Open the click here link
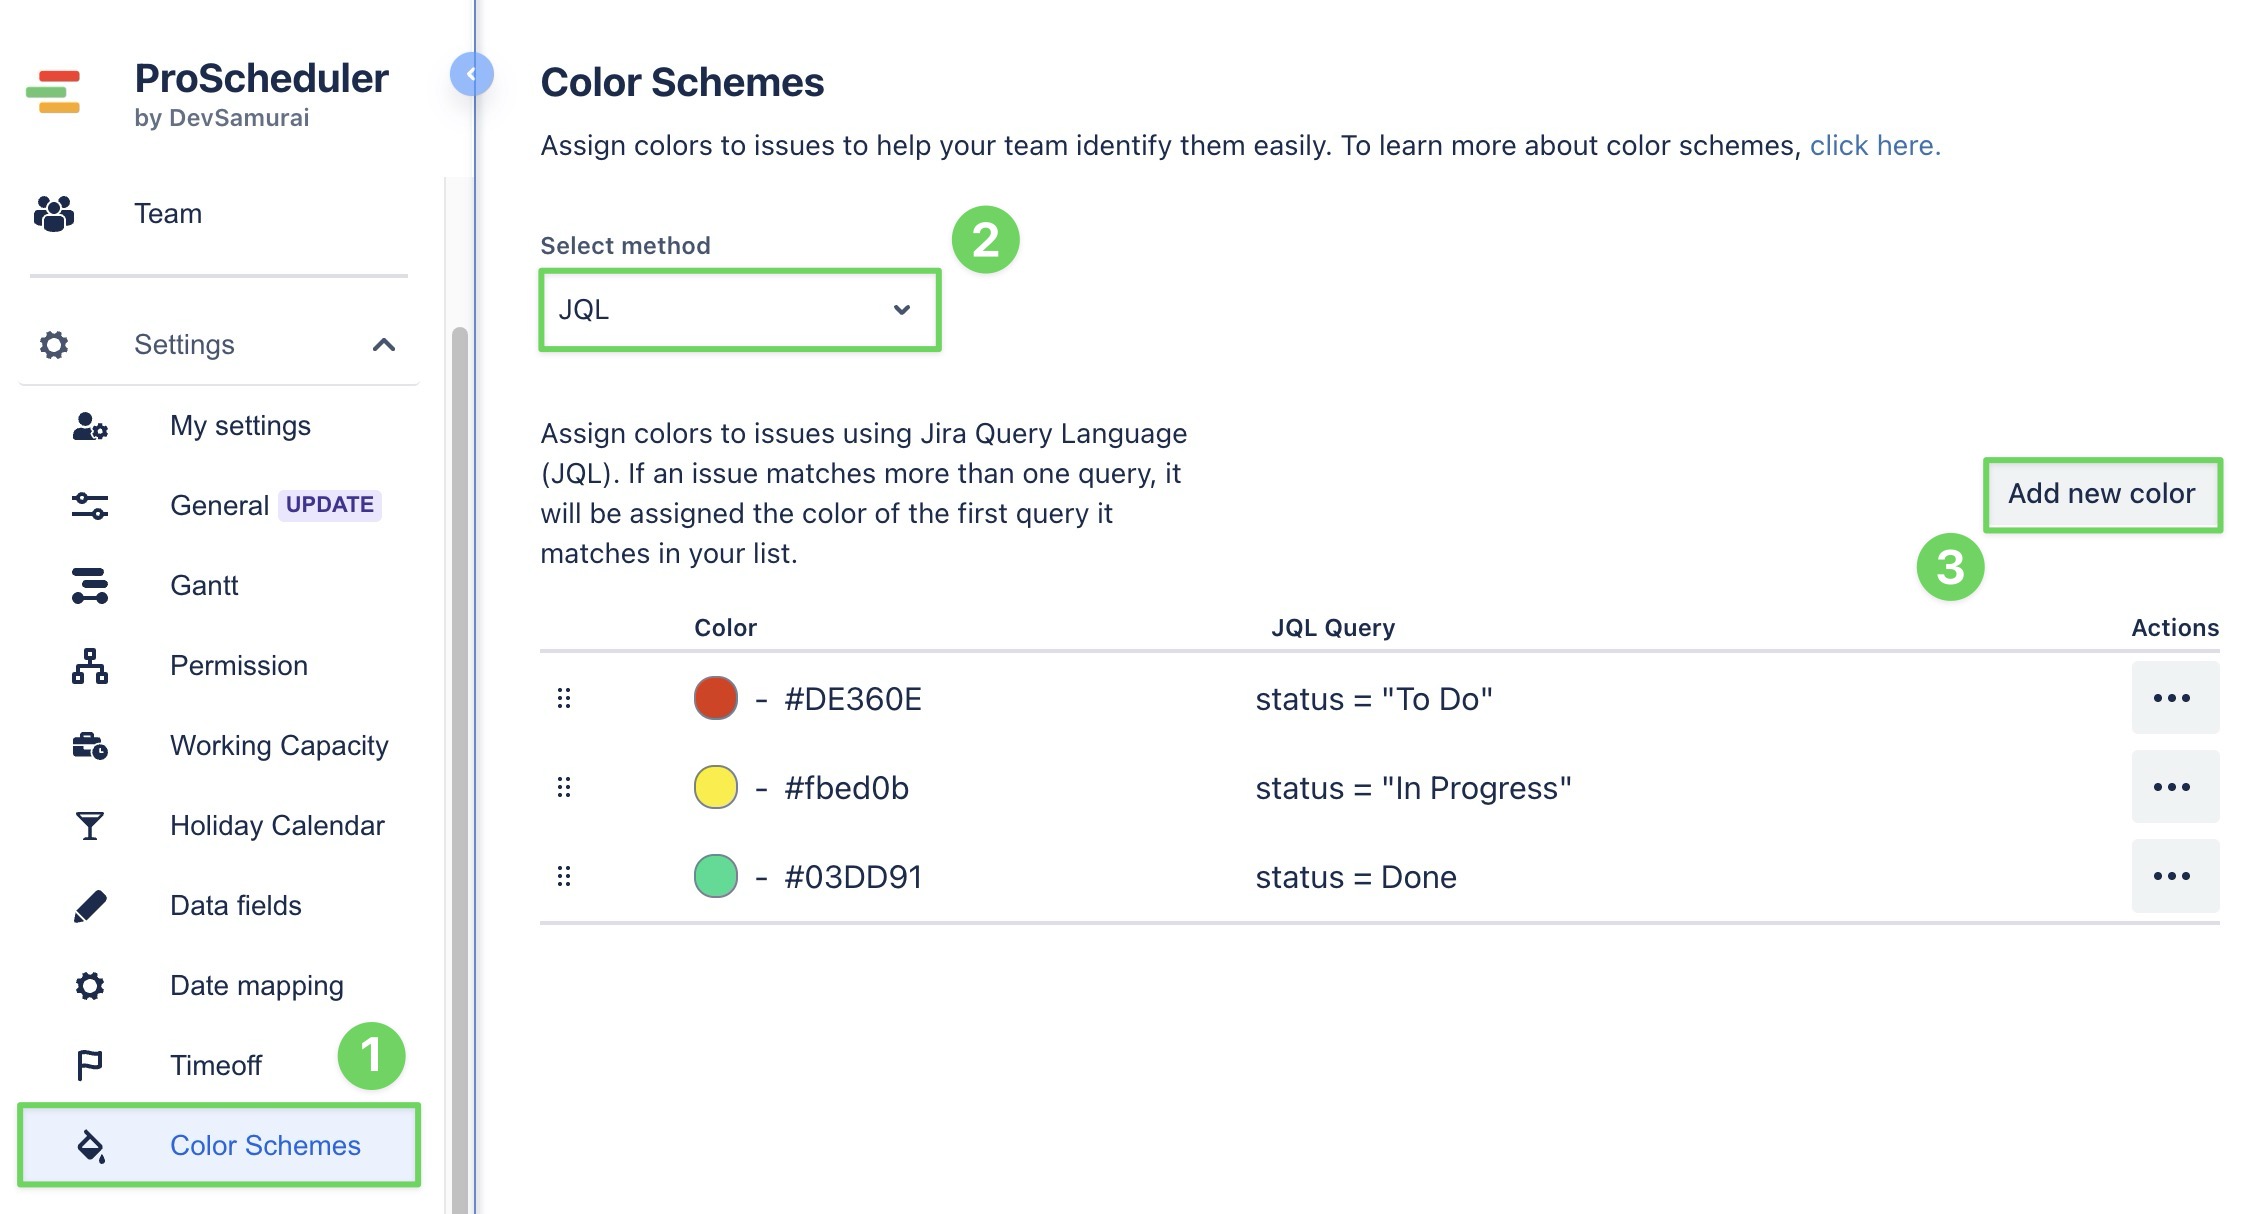2250x1214 pixels. click(x=1872, y=145)
